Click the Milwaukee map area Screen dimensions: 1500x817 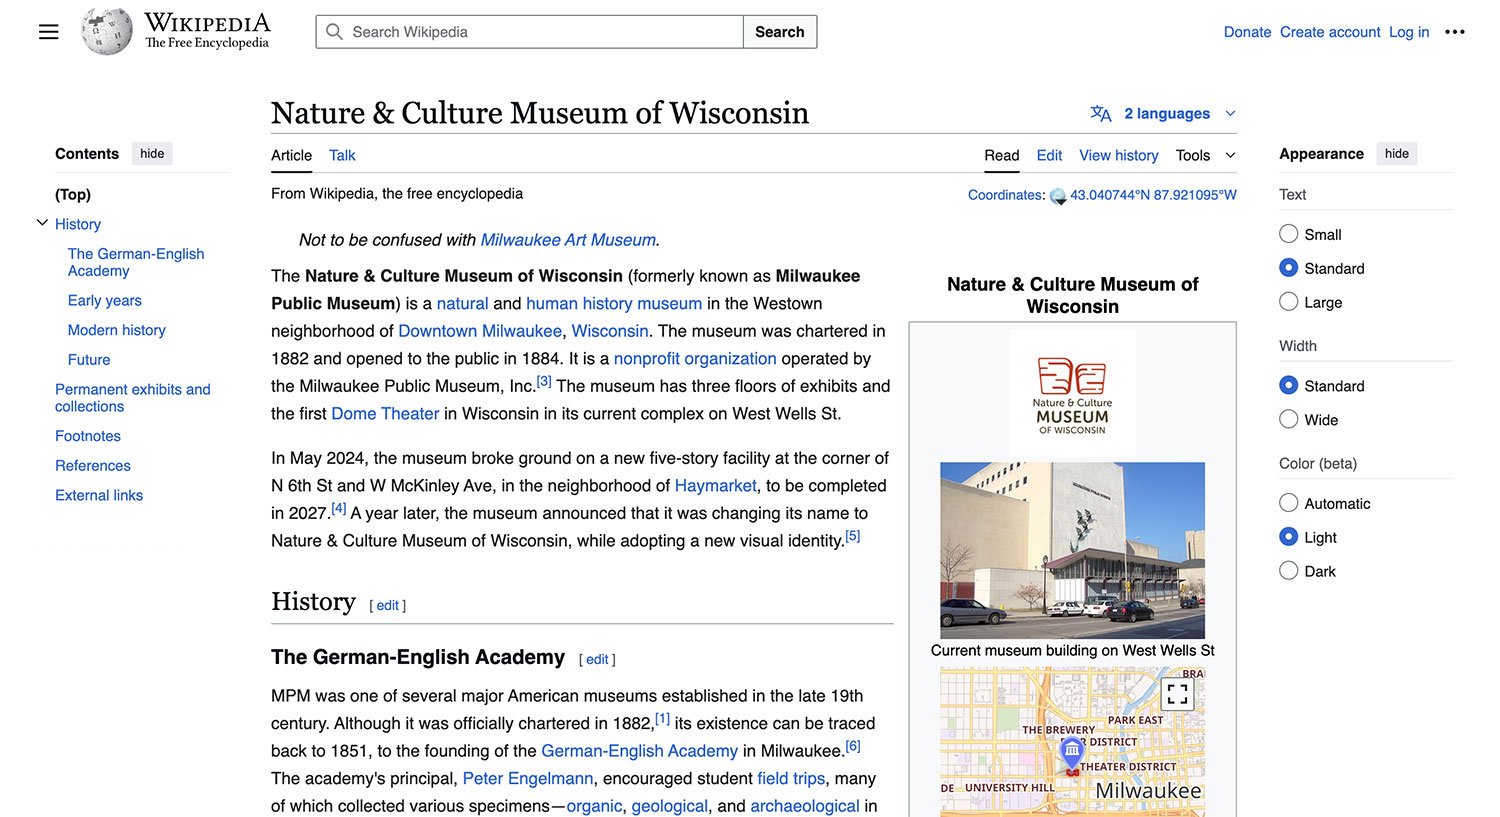(1072, 742)
